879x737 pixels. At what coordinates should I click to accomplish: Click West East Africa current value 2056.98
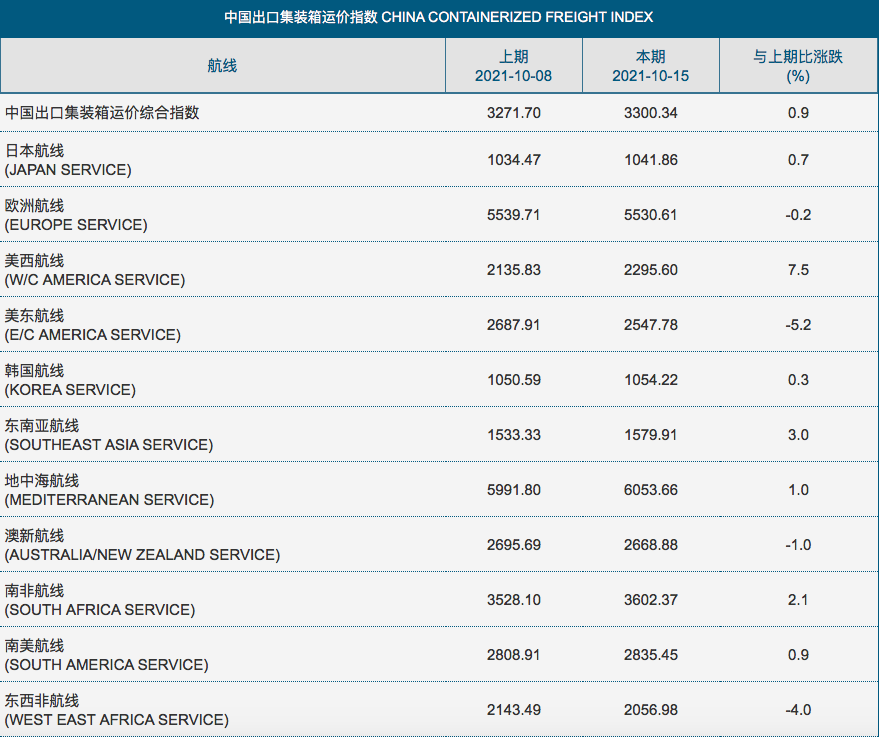click(650, 709)
